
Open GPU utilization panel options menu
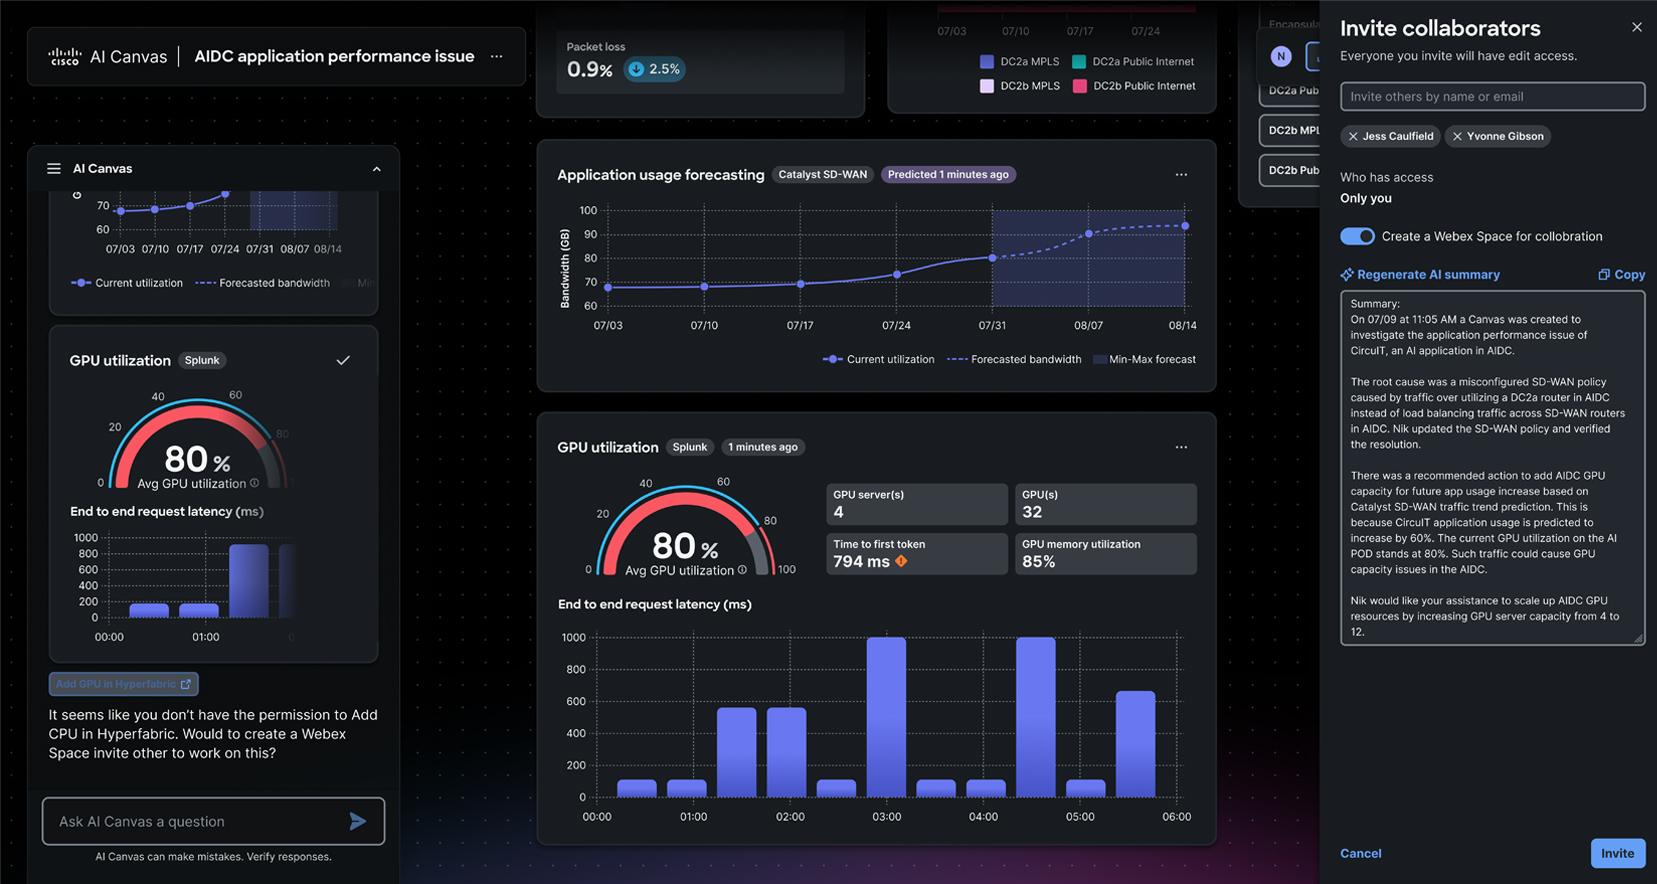click(x=1181, y=447)
